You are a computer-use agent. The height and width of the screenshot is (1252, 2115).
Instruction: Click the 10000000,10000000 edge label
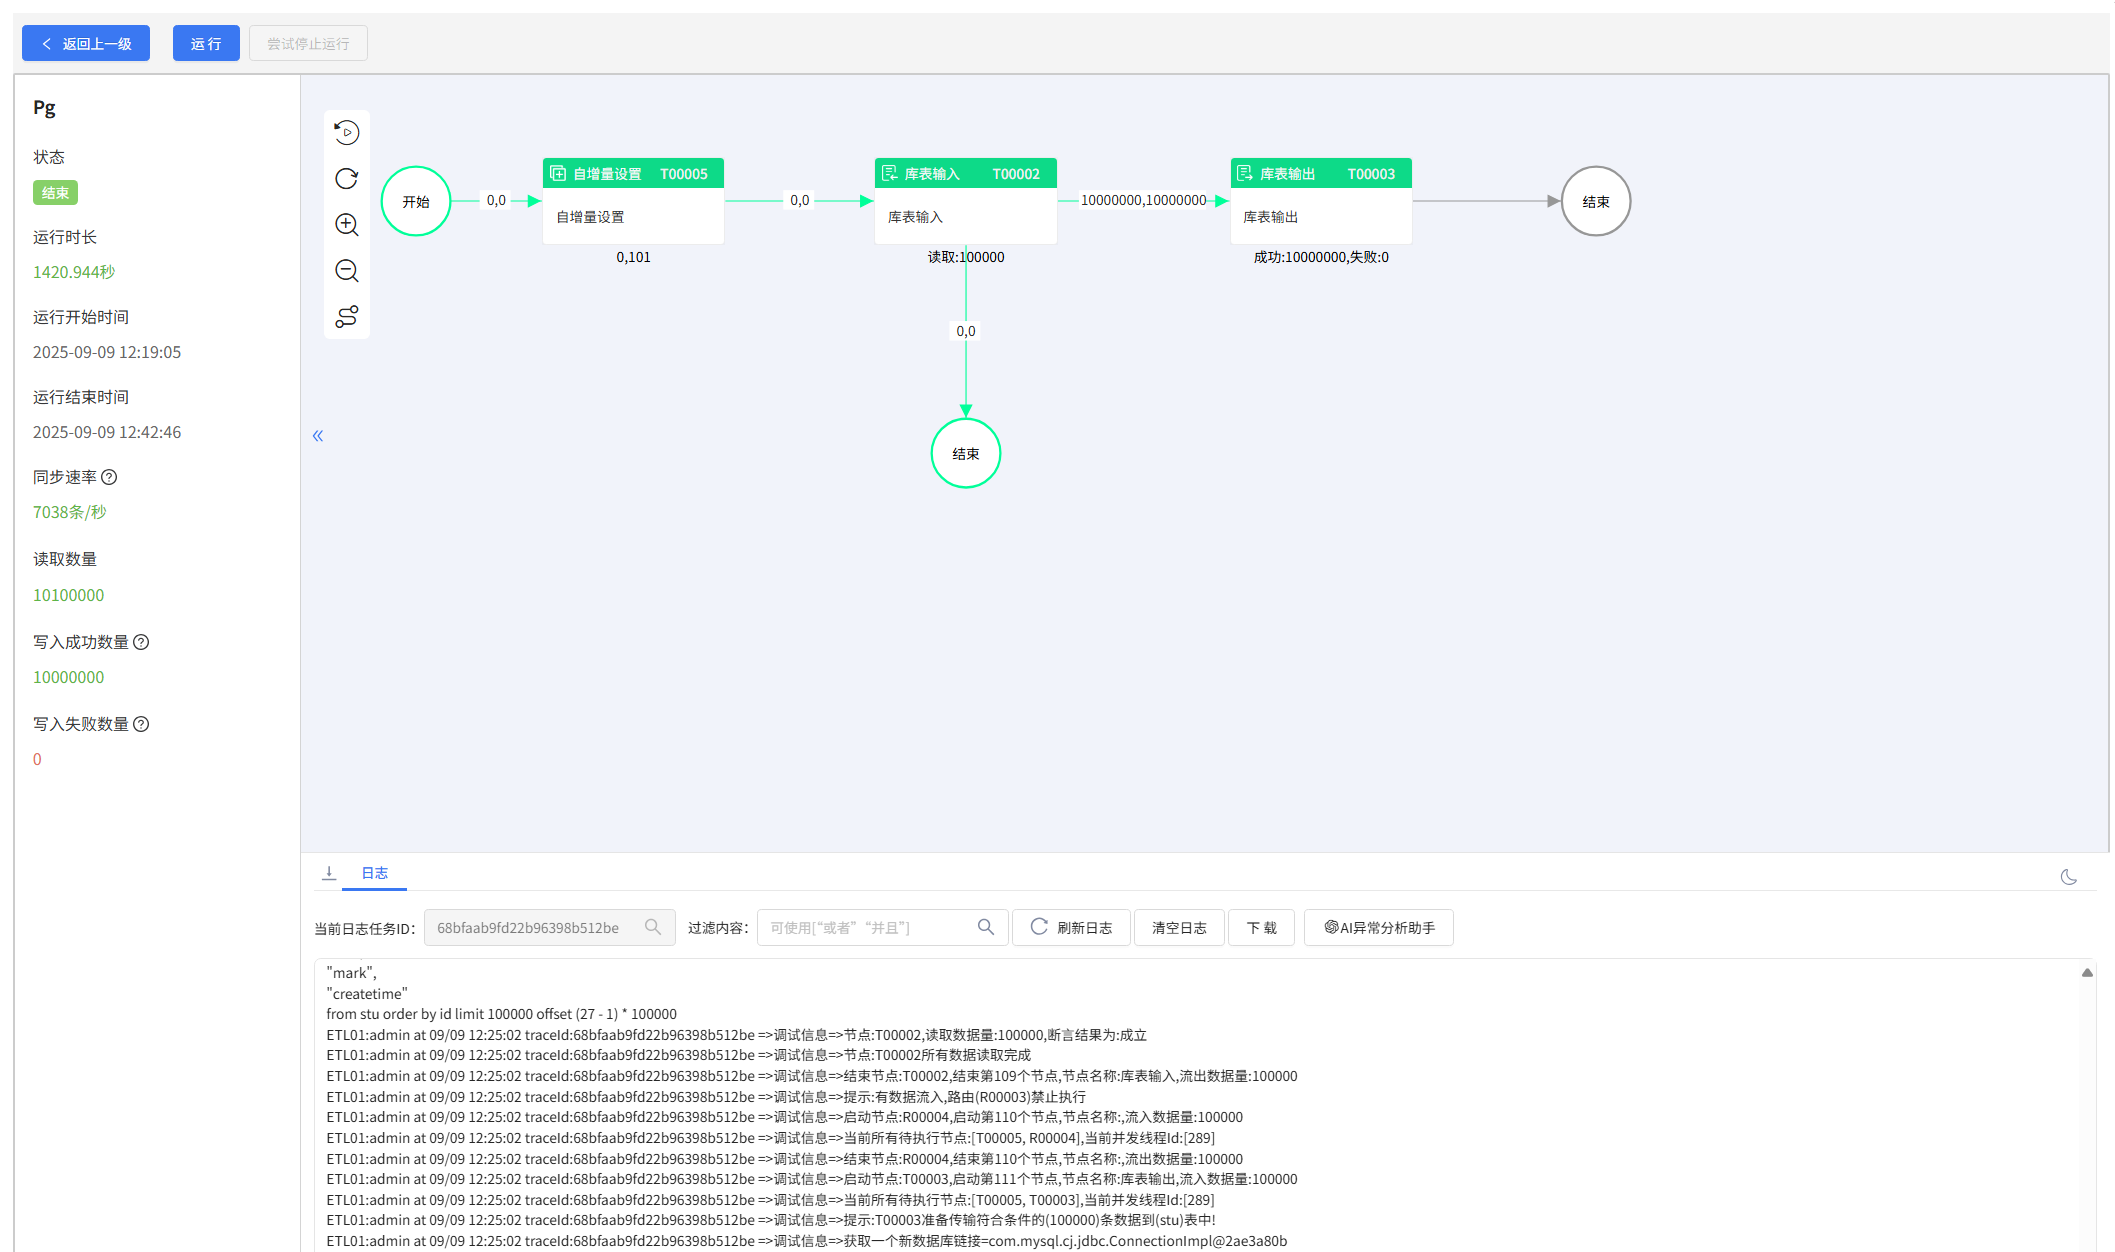click(x=1143, y=200)
